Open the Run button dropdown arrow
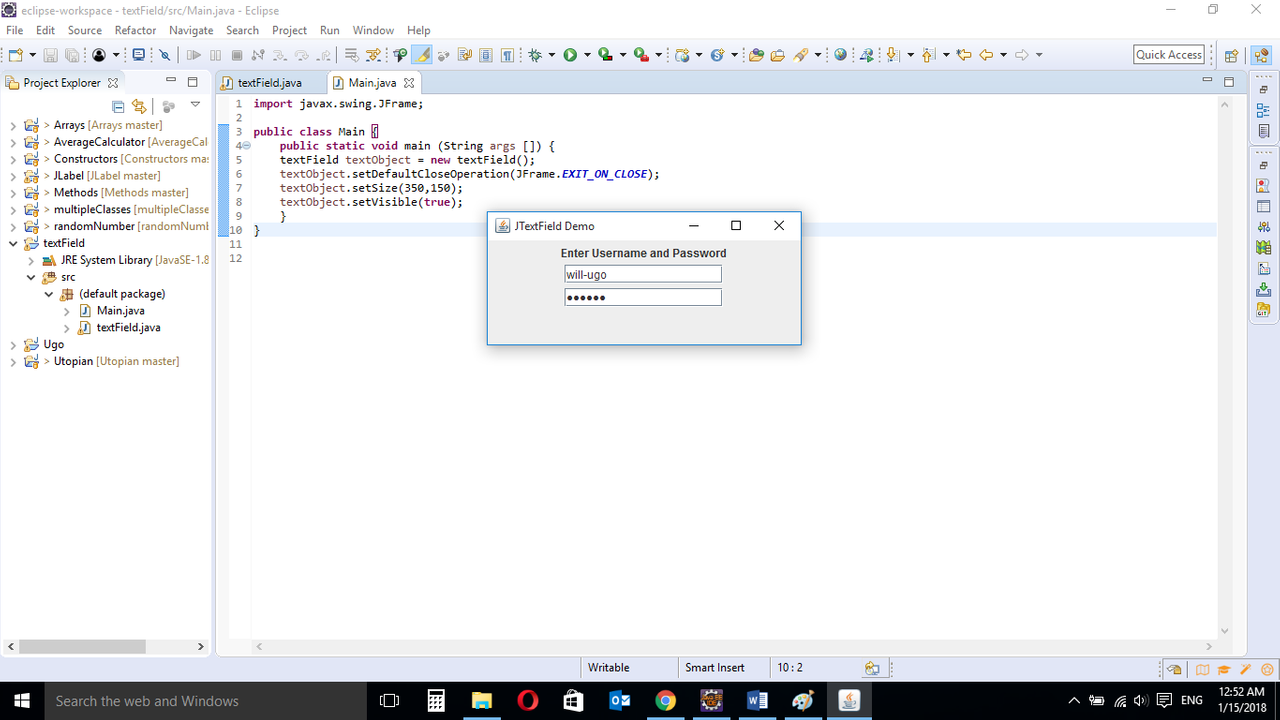 (585, 54)
